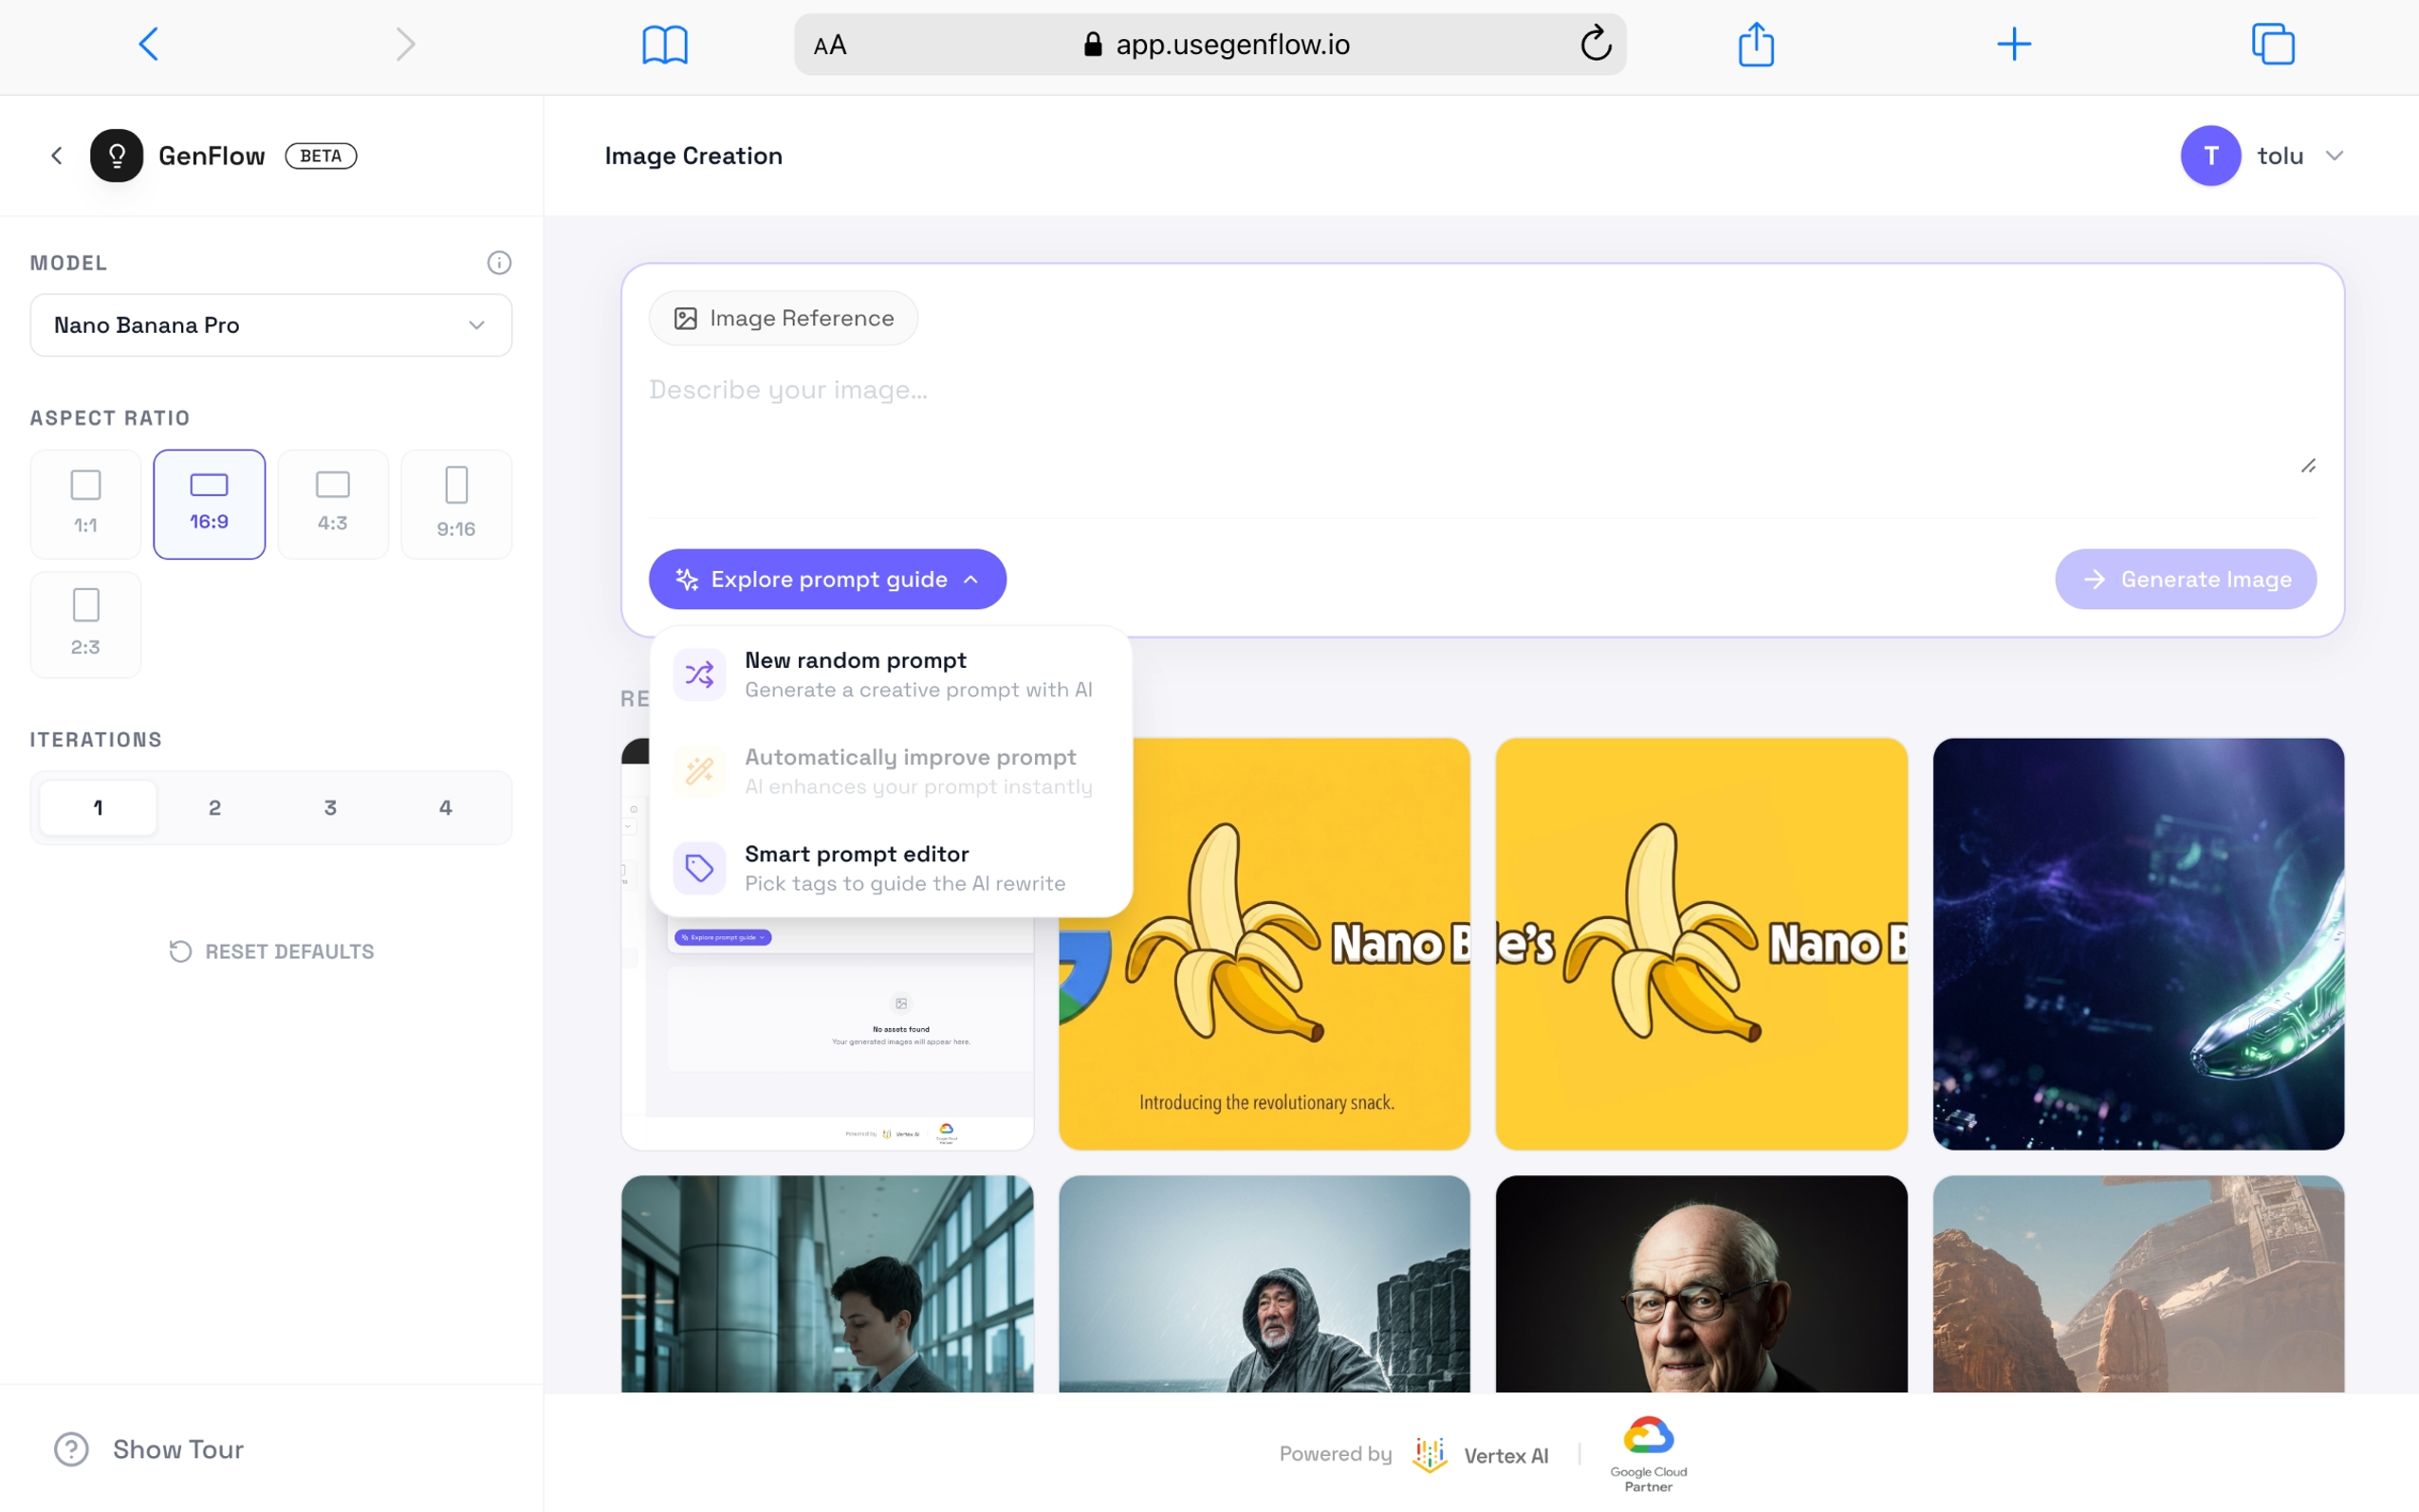Open a new tab with plus icon
The image size is (2419, 1512).
click(2014, 44)
